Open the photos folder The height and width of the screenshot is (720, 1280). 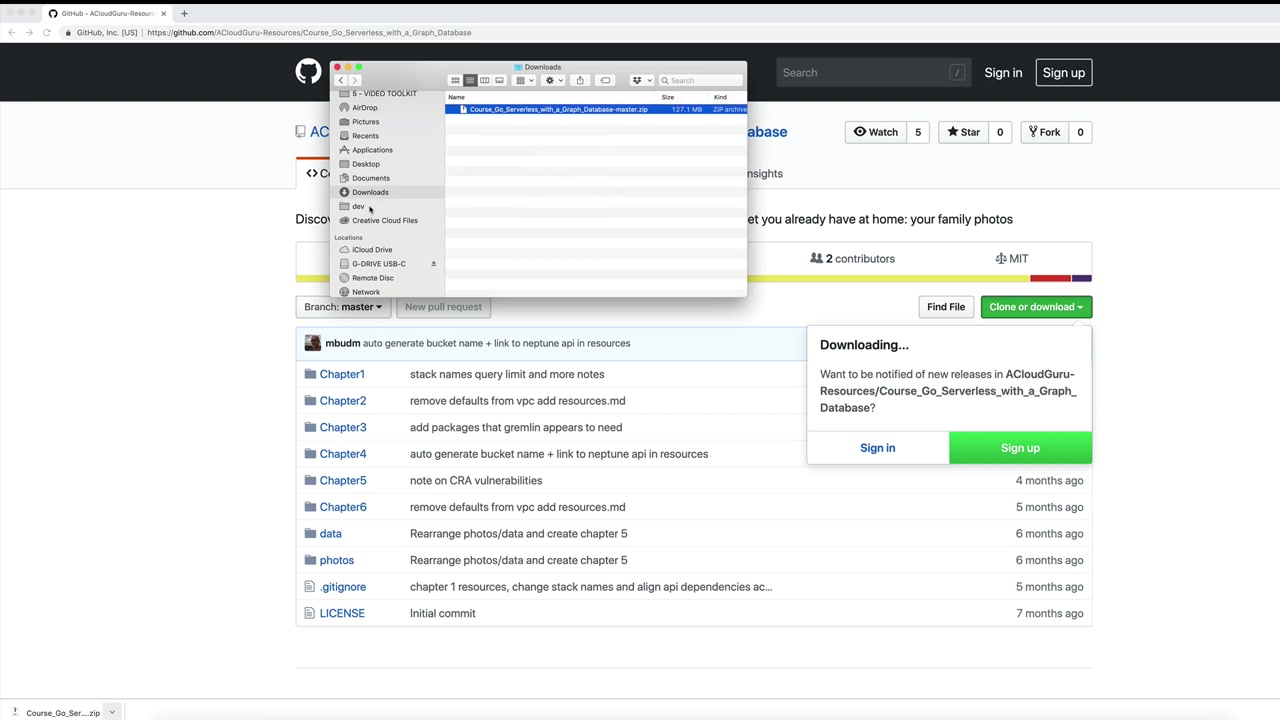[337, 560]
